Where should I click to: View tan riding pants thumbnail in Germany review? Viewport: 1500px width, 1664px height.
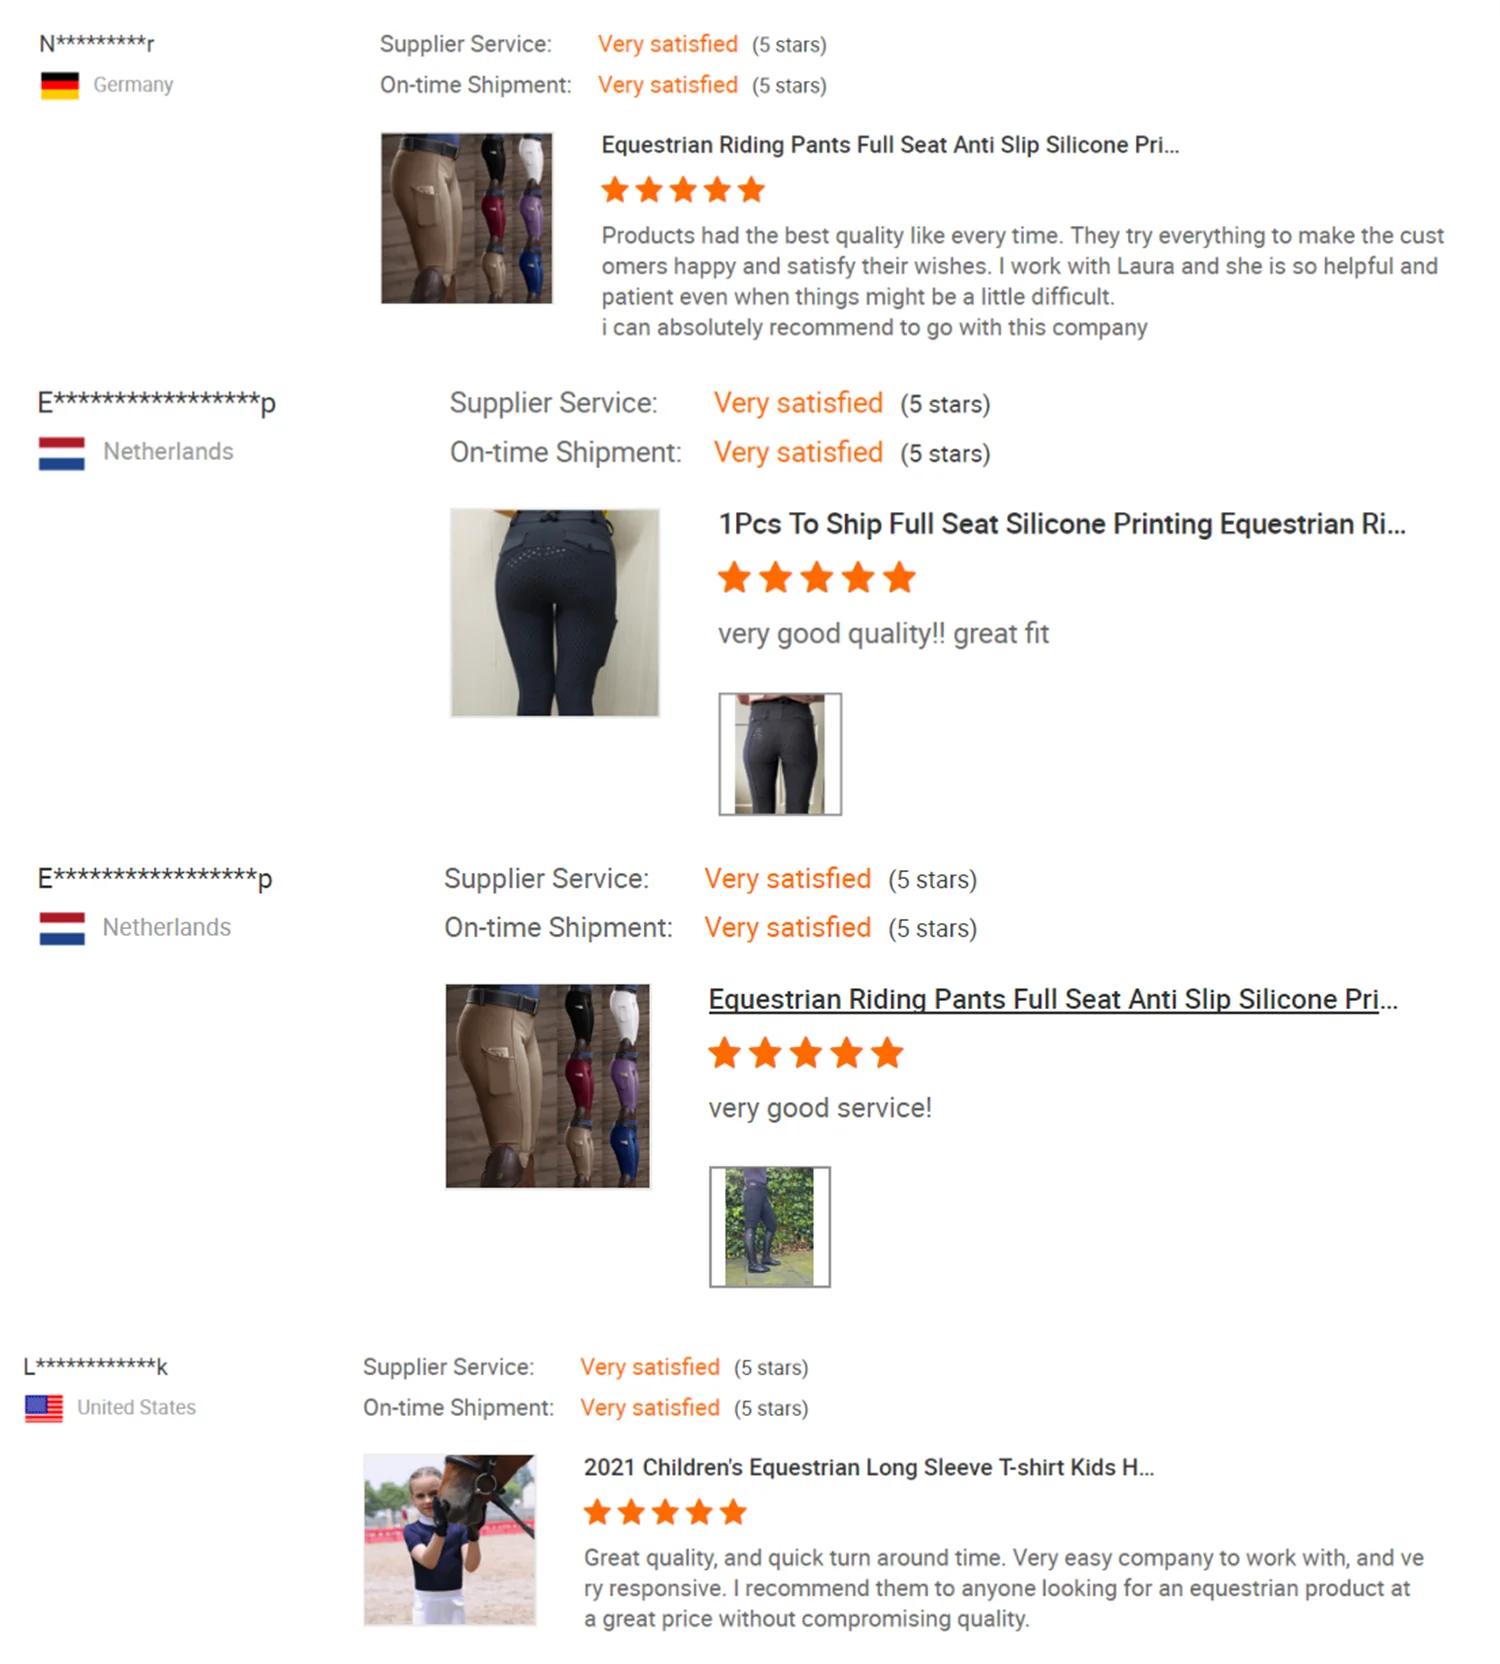(x=466, y=218)
